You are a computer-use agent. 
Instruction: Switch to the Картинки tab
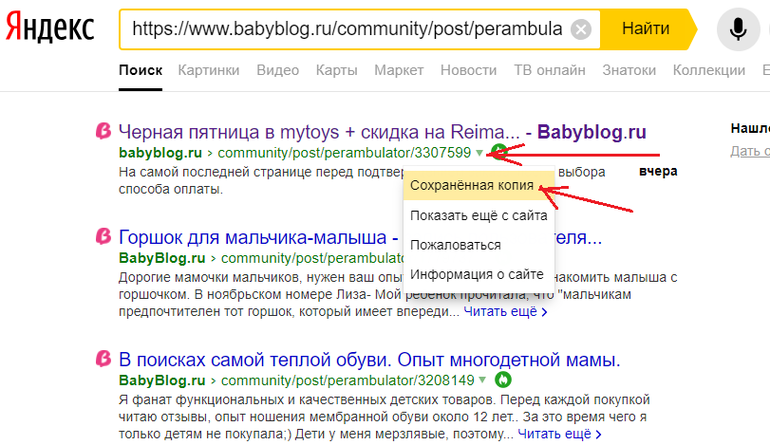[208, 70]
